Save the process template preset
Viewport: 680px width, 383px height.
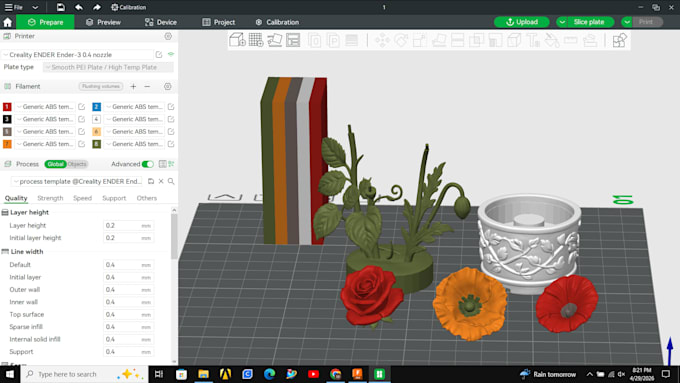coord(151,181)
